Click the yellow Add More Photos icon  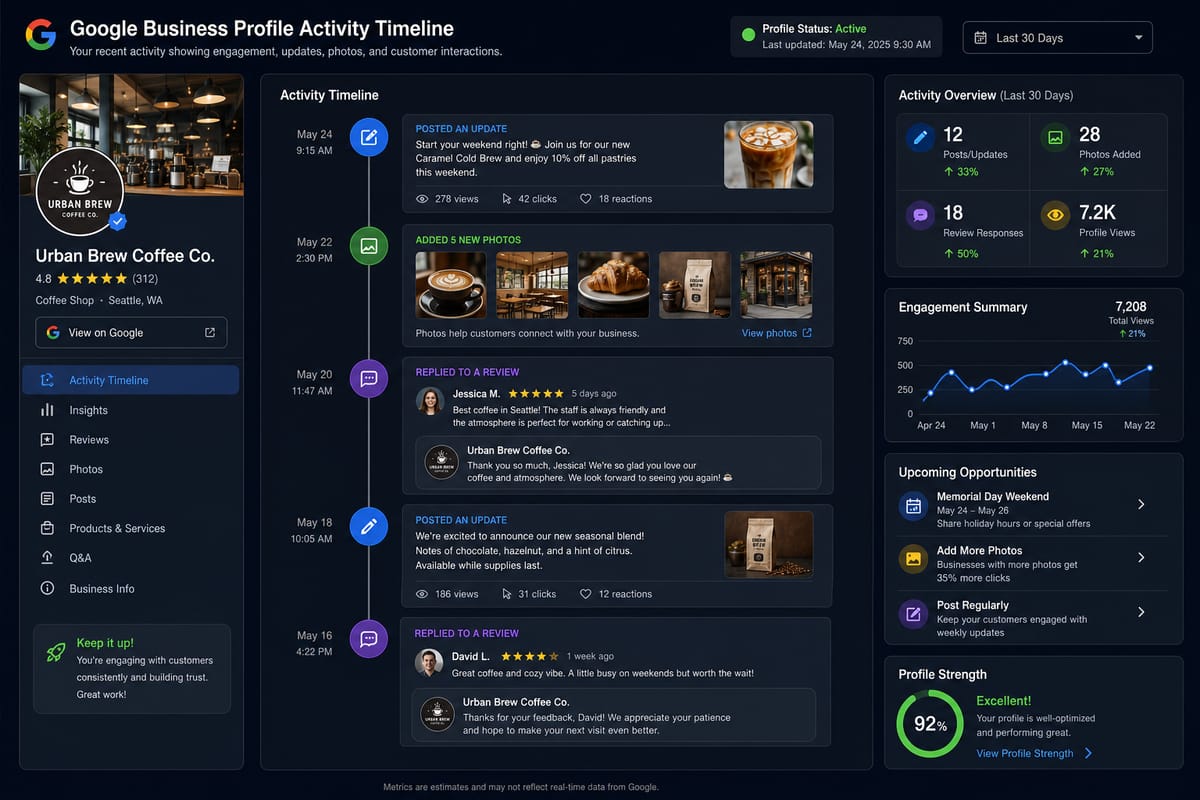[913, 559]
